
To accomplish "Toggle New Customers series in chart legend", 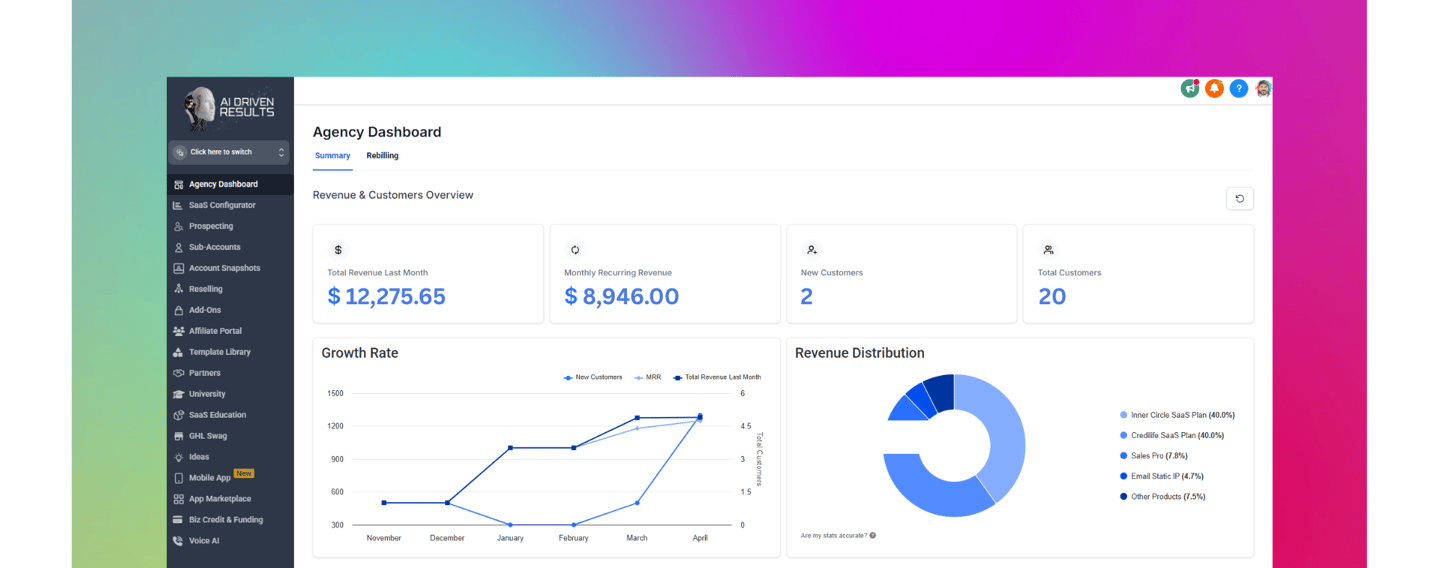I will (x=593, y=377).
